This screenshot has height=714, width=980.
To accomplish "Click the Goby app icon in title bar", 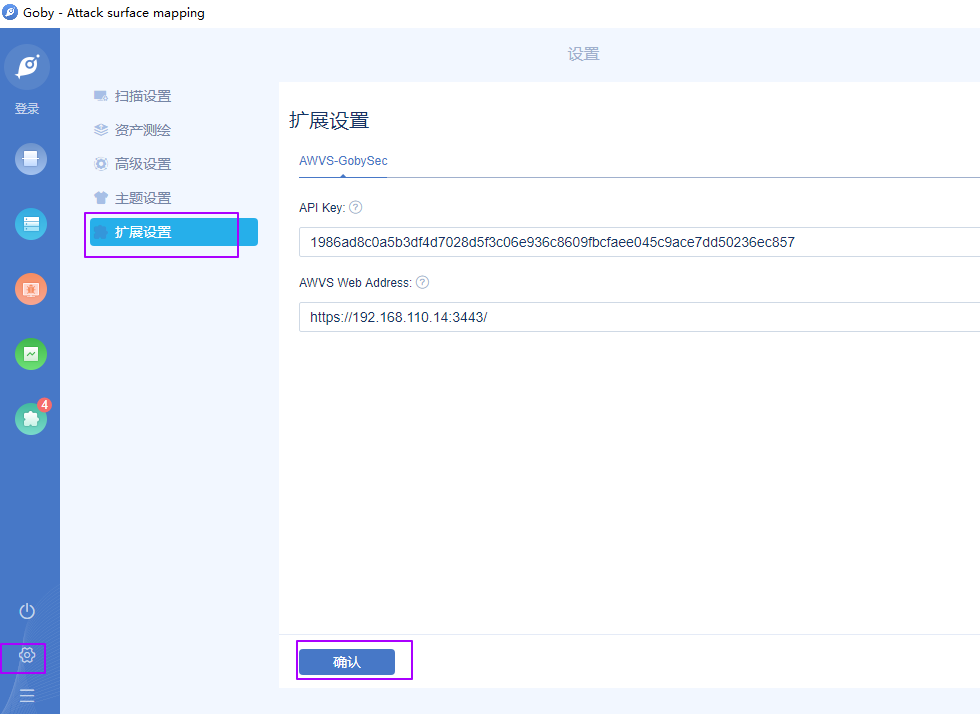I will [x=10, y=13].
